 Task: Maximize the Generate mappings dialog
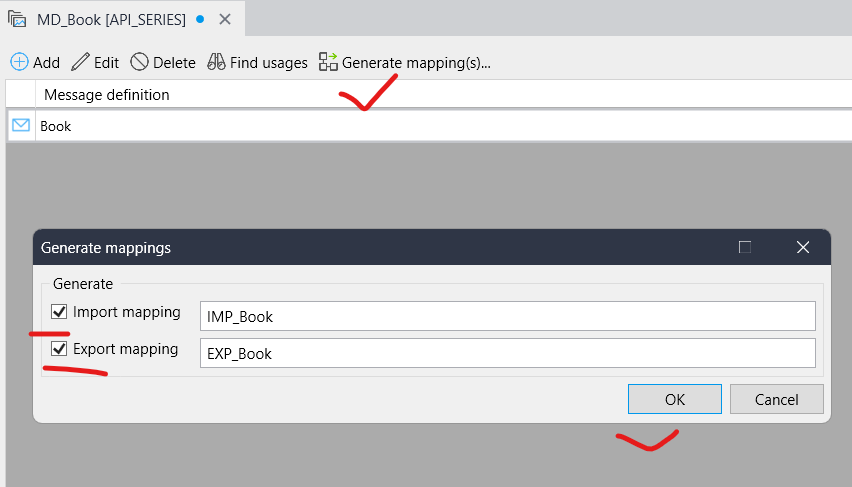pyautogui.click(x=745, y=247)
